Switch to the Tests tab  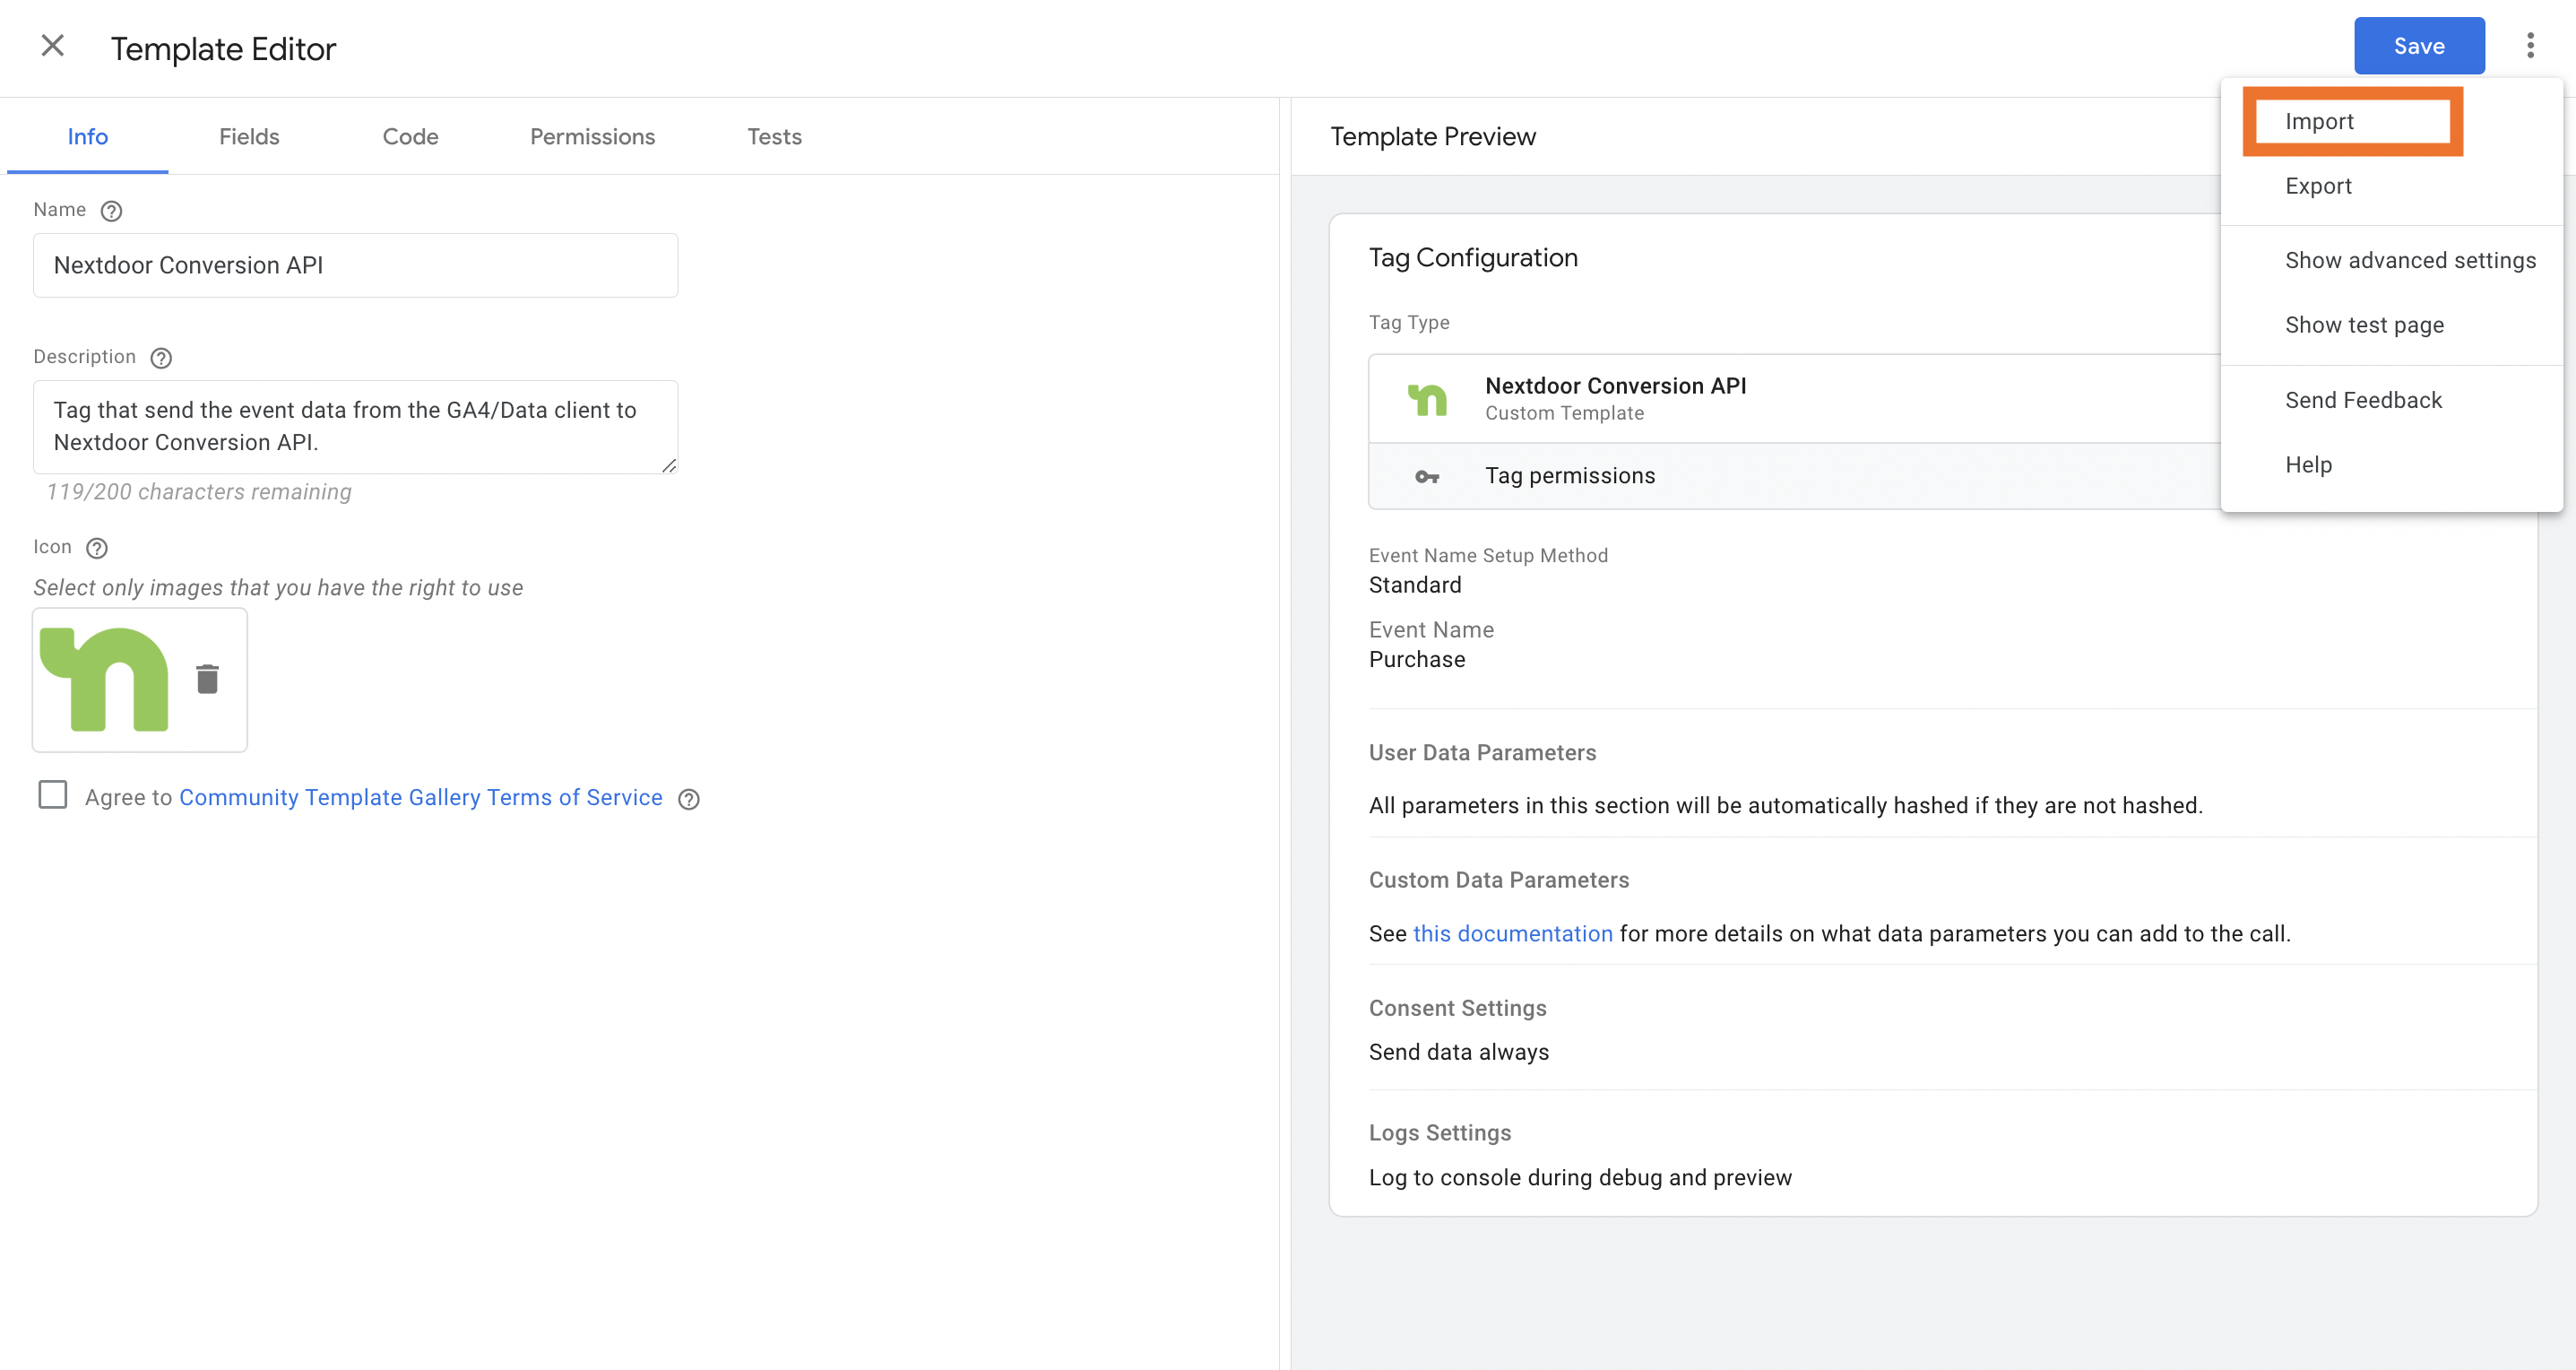pos(774,136)
